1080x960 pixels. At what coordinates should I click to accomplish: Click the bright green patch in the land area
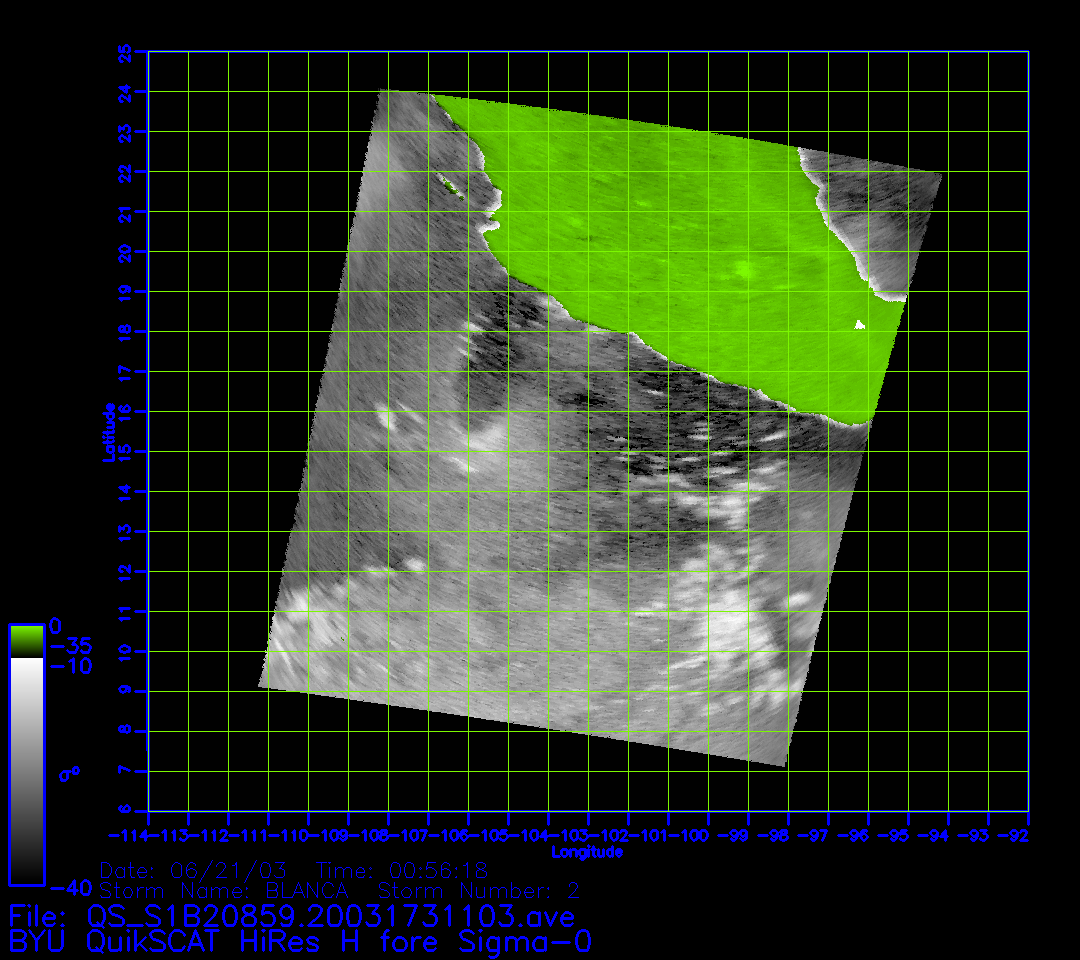[x=745, y=268]
